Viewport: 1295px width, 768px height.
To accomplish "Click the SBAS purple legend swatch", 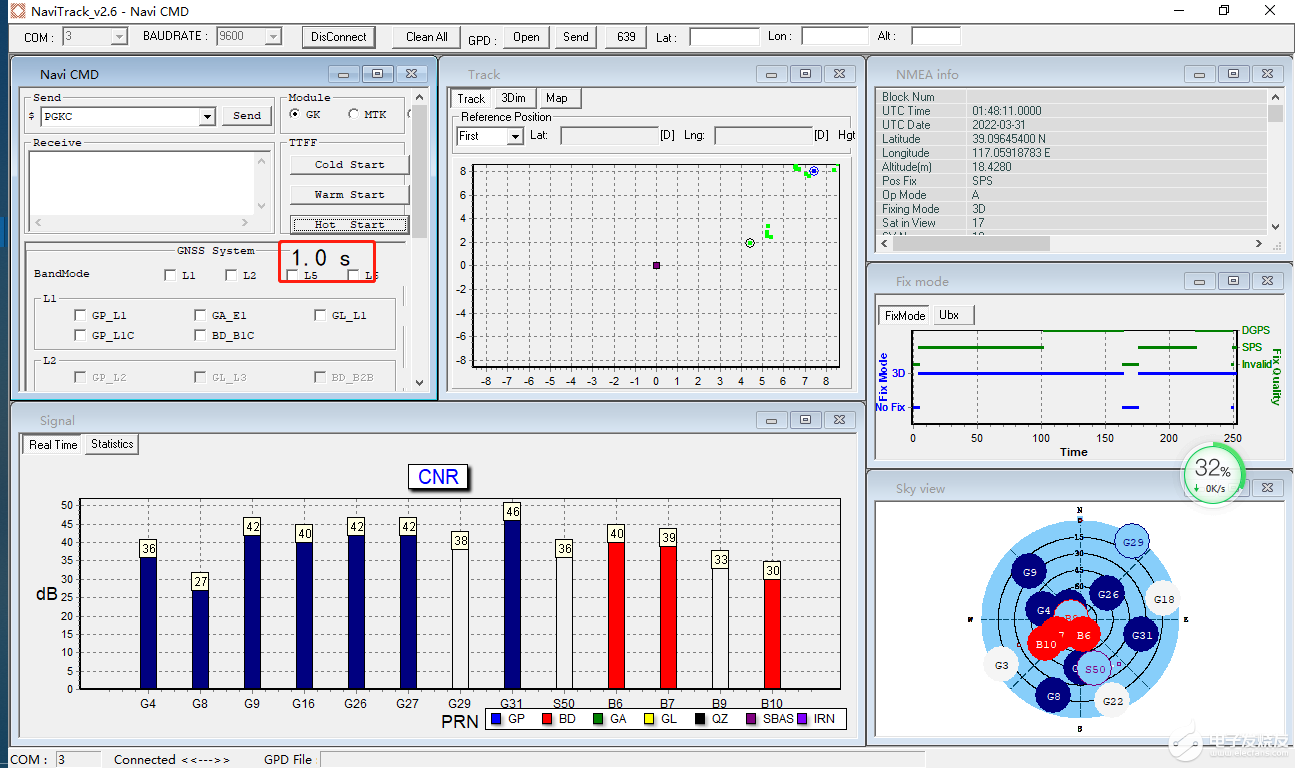I will pyautogui.click(x=752, y=718).
